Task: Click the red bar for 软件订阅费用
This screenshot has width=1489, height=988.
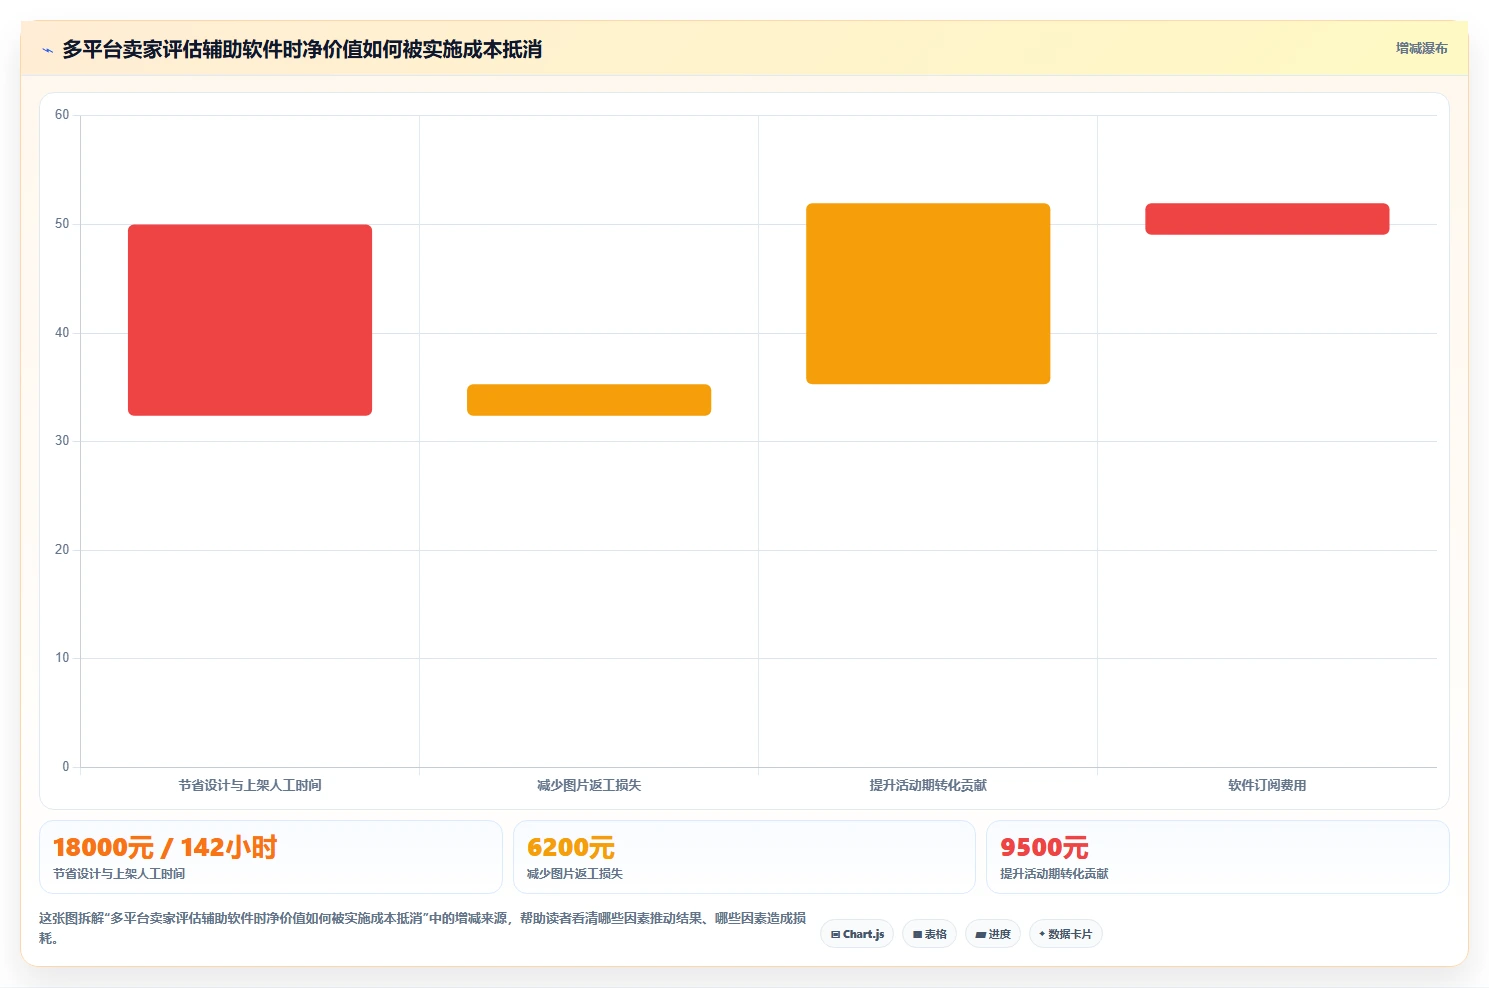Action: click(1267, 219)
